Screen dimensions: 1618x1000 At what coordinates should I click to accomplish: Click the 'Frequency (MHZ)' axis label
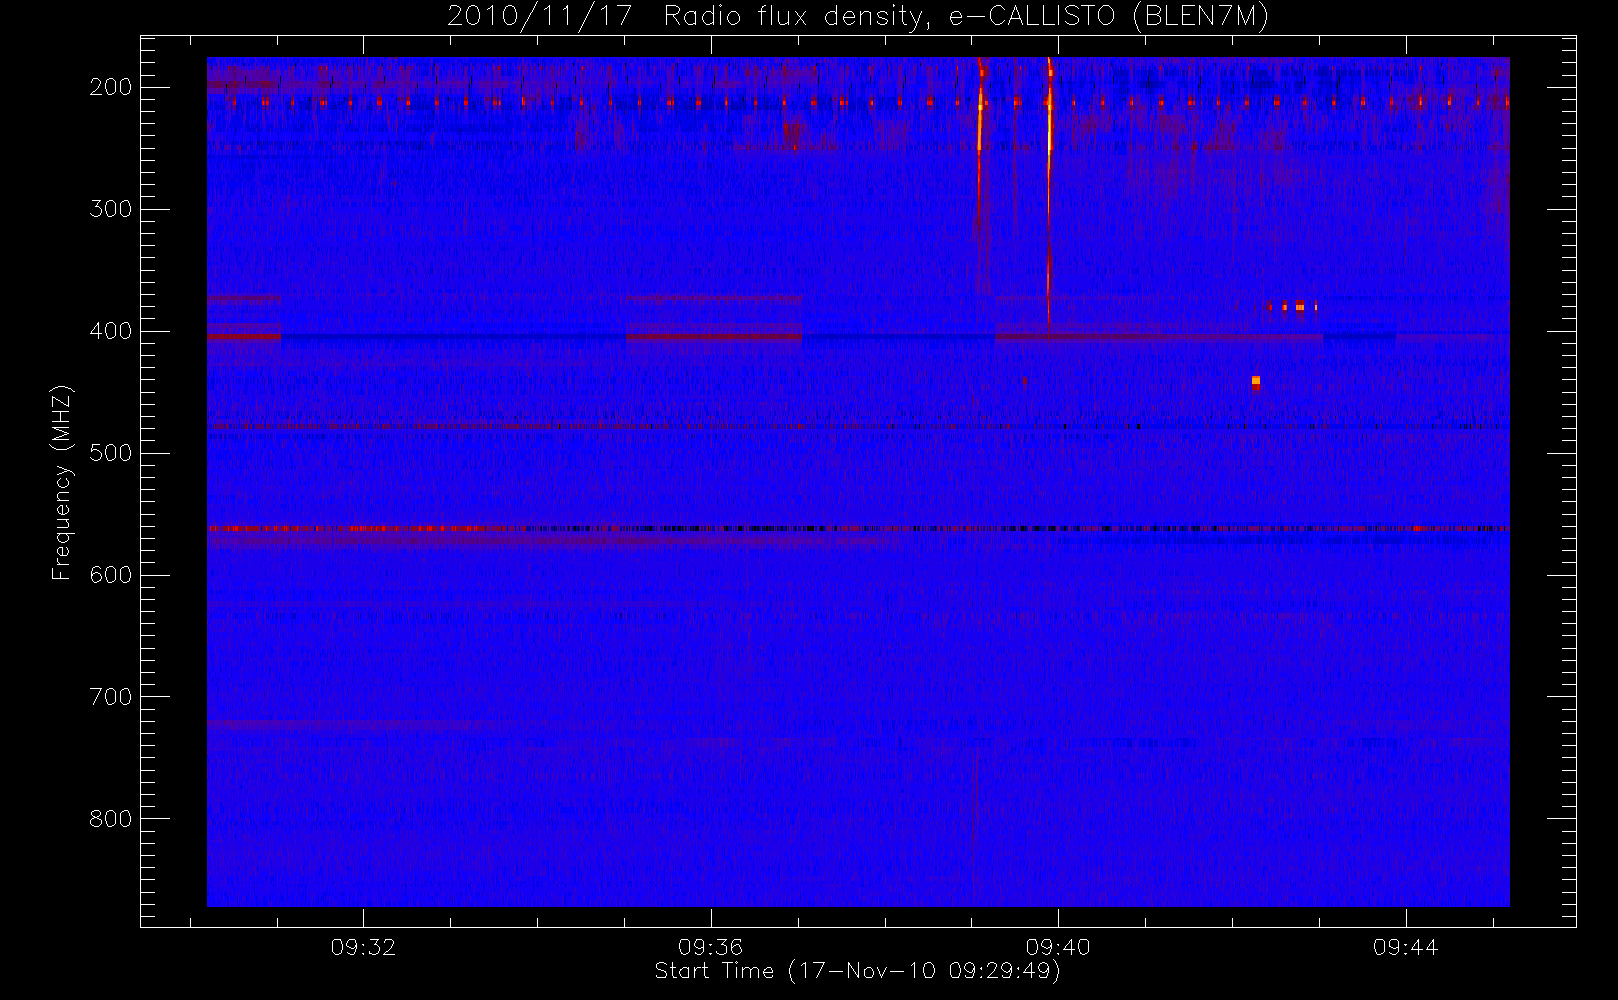[62, 482]
